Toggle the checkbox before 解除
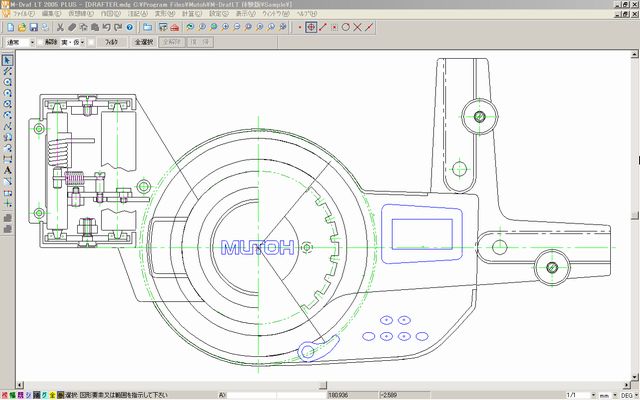 coord(40,42)
